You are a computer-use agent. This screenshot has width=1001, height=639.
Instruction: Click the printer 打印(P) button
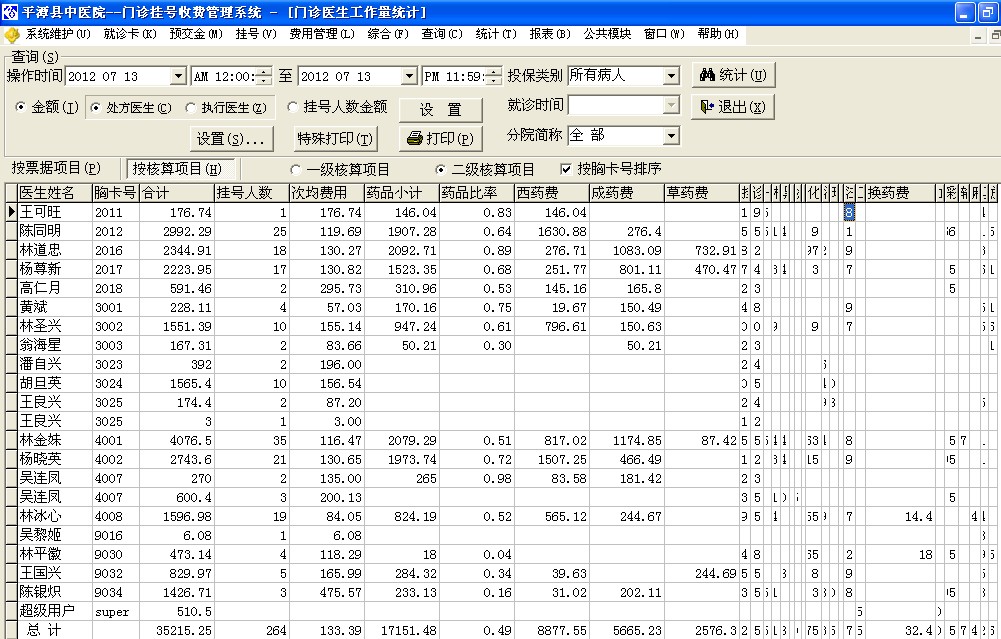440,139
